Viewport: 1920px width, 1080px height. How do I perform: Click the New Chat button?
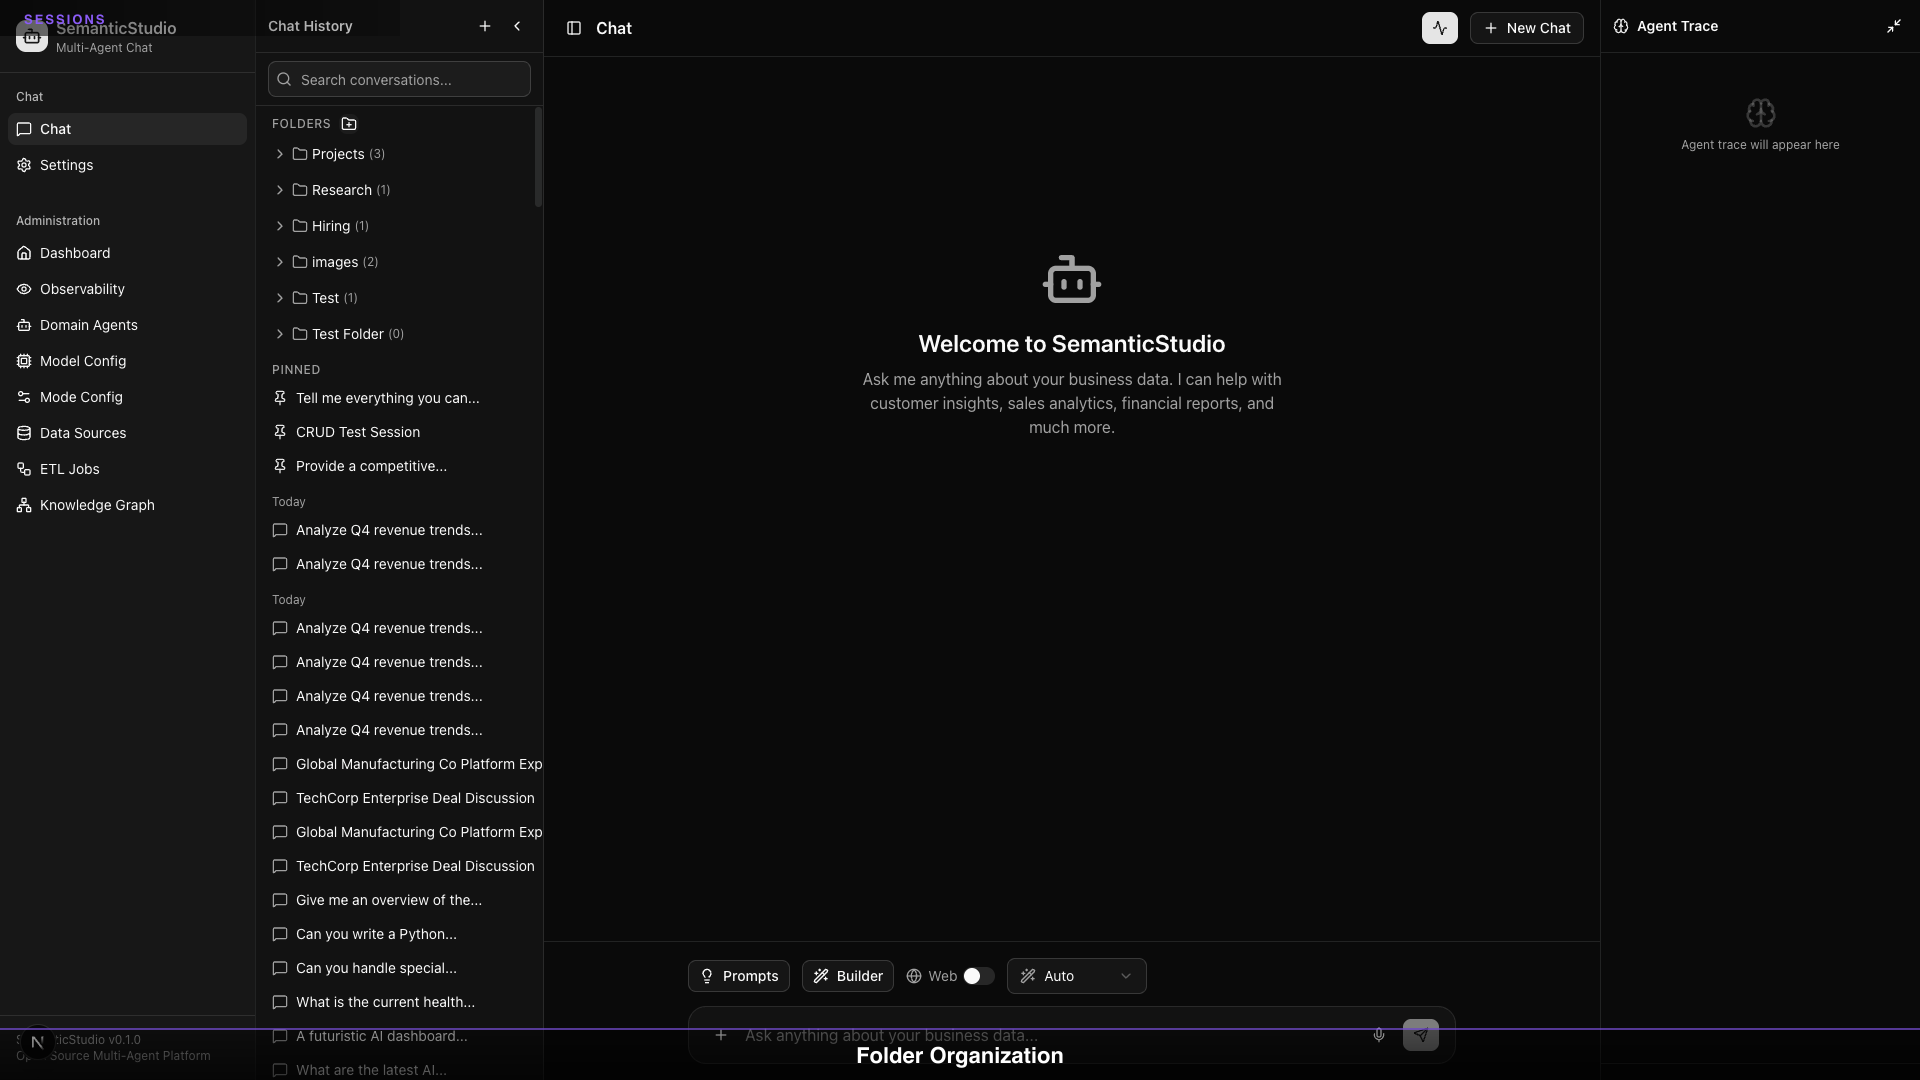[x=1527, y=28]
